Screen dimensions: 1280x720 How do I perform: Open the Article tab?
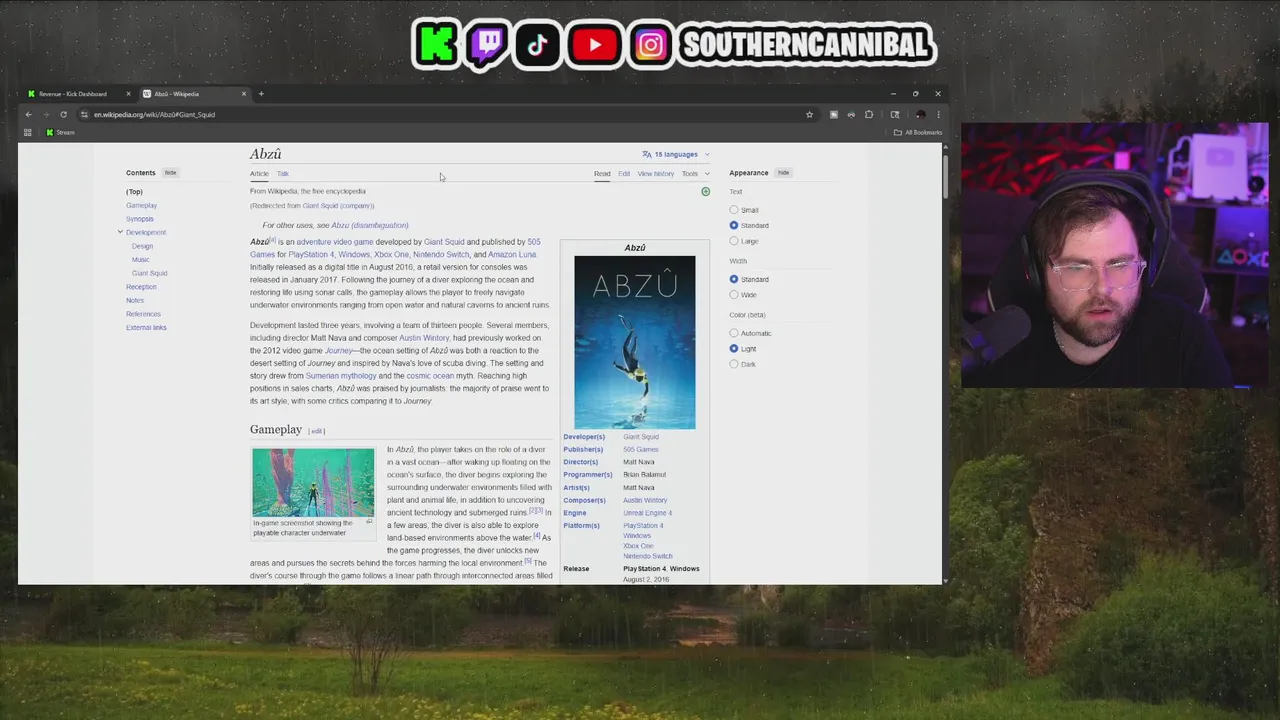[x=259, y=174]
